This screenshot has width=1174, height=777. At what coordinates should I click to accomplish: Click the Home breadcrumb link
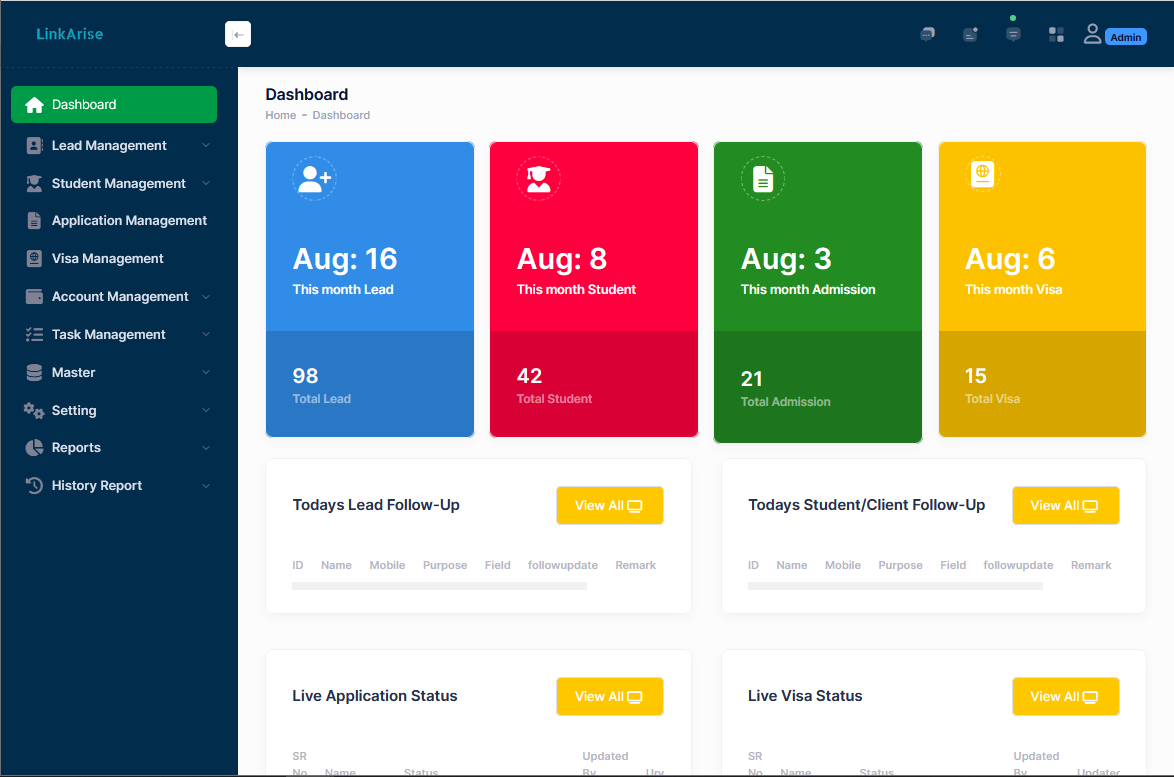pos(280,116)
